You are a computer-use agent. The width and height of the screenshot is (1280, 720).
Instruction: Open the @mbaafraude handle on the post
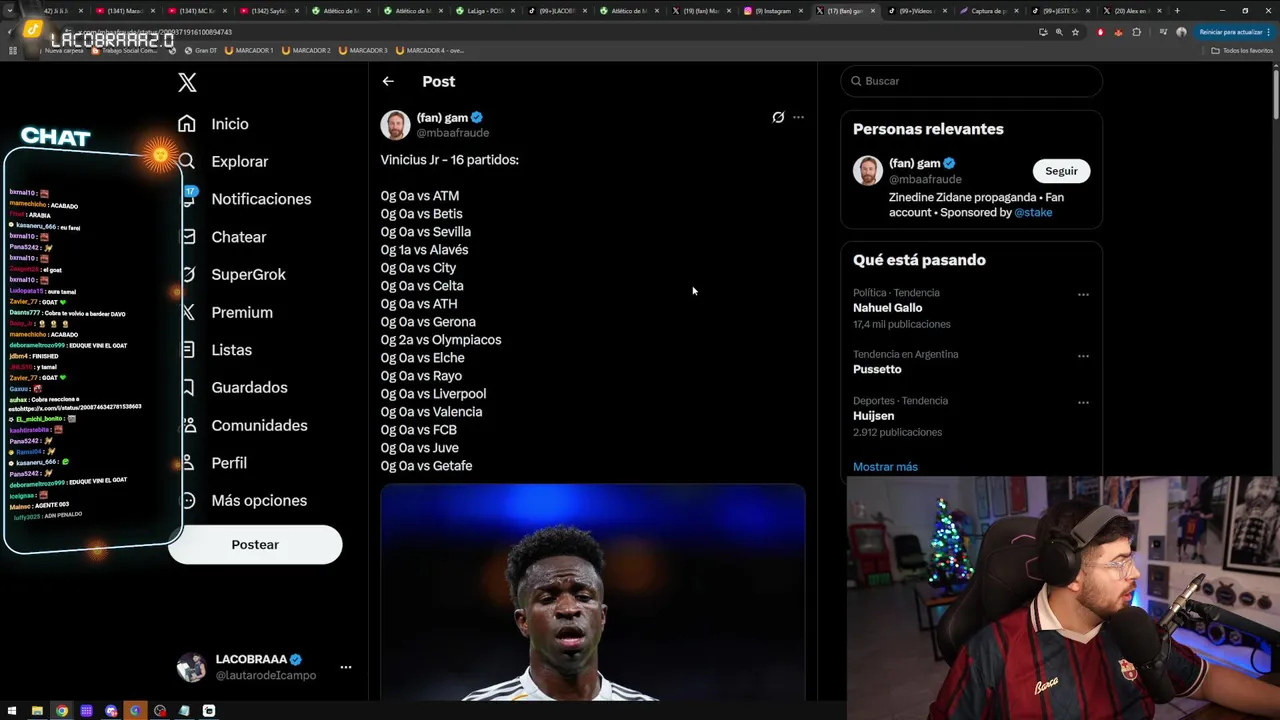(452, 133)
